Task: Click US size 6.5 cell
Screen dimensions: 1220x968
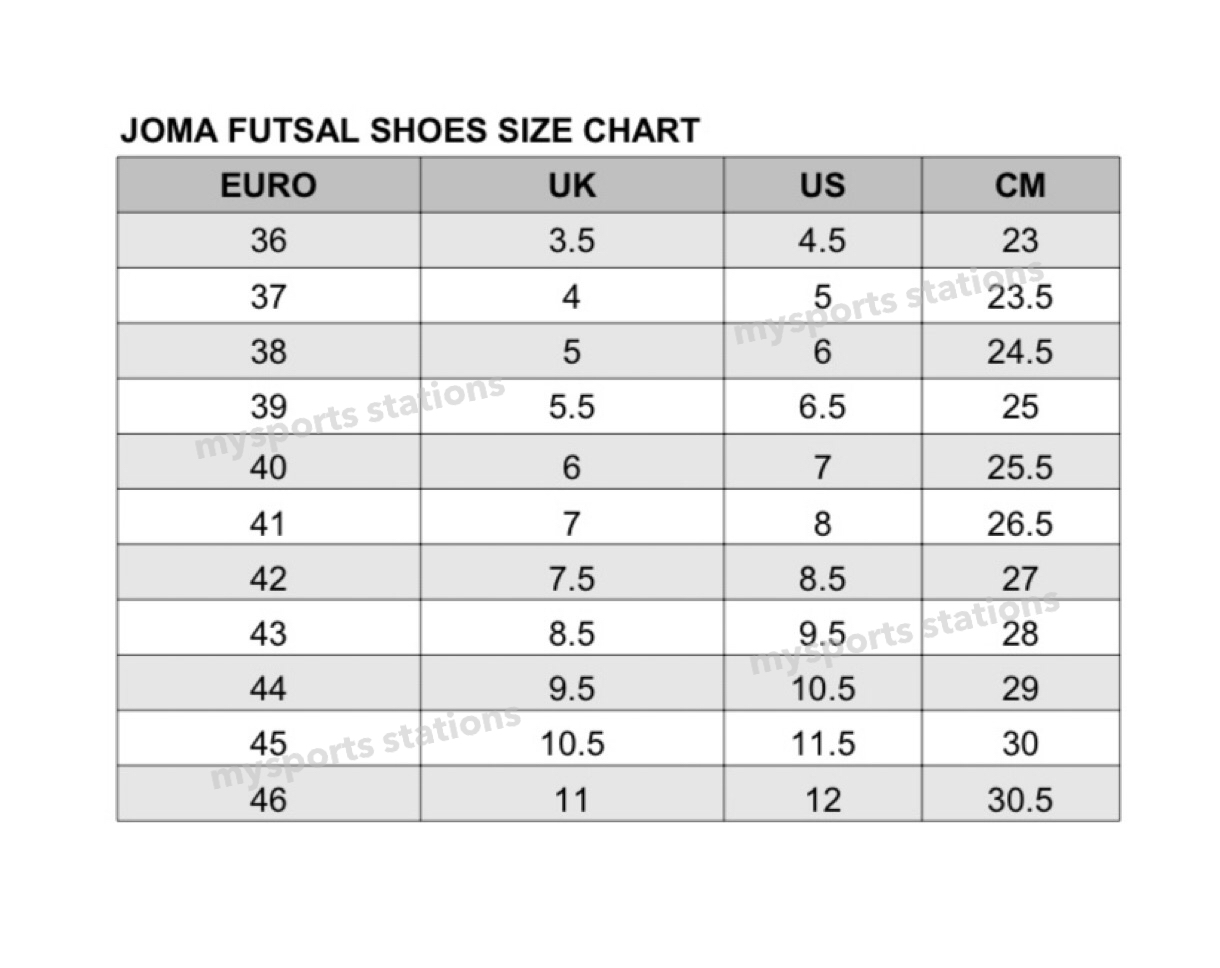Action: [822, 406]
